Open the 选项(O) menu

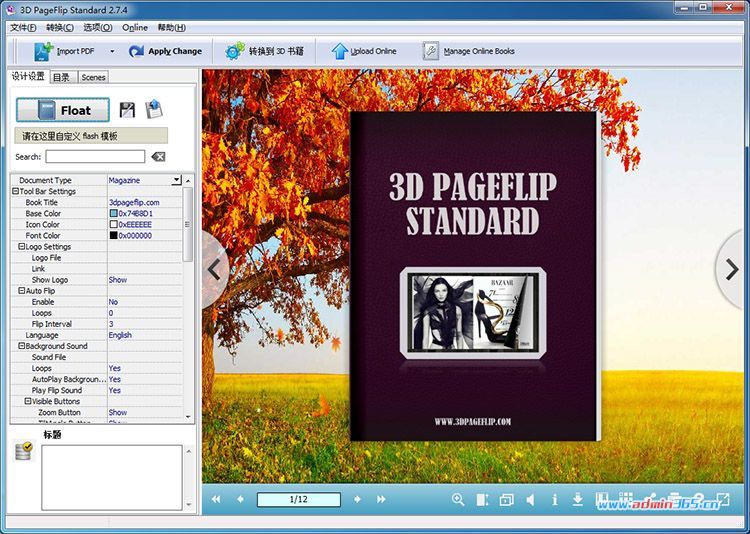tap(98, 28)
